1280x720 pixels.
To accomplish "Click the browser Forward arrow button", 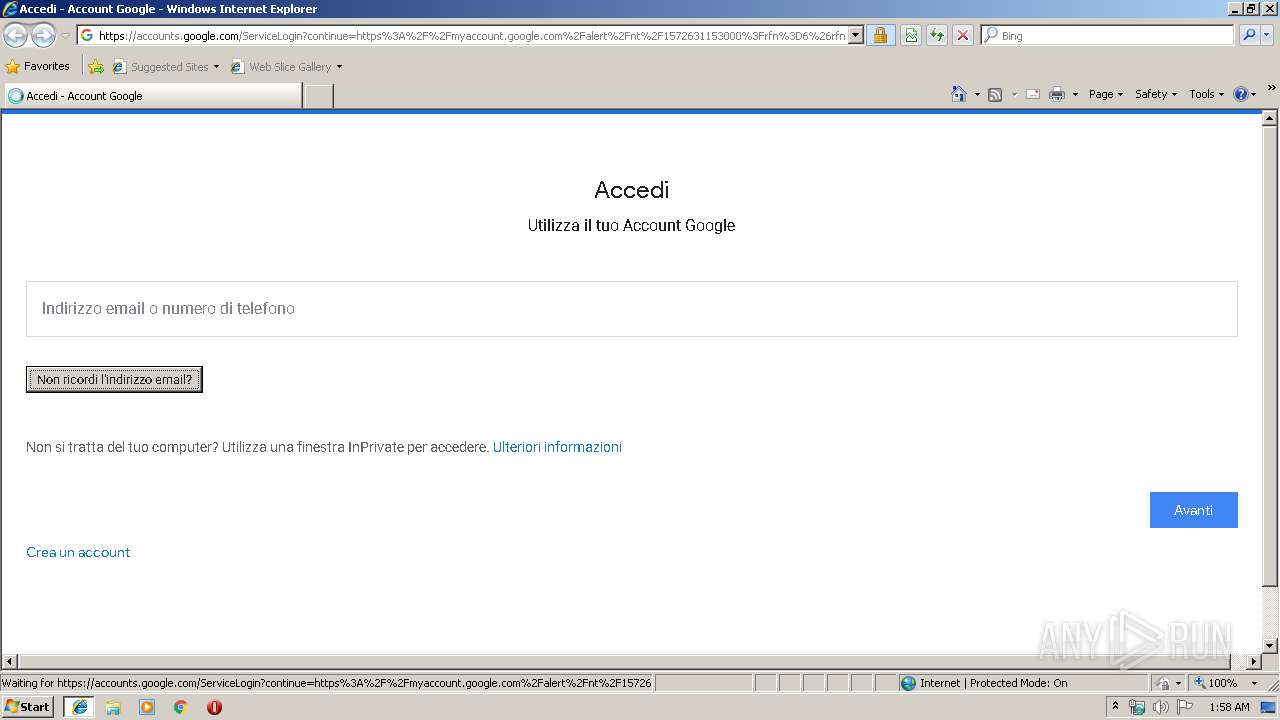I will (43, 36).
